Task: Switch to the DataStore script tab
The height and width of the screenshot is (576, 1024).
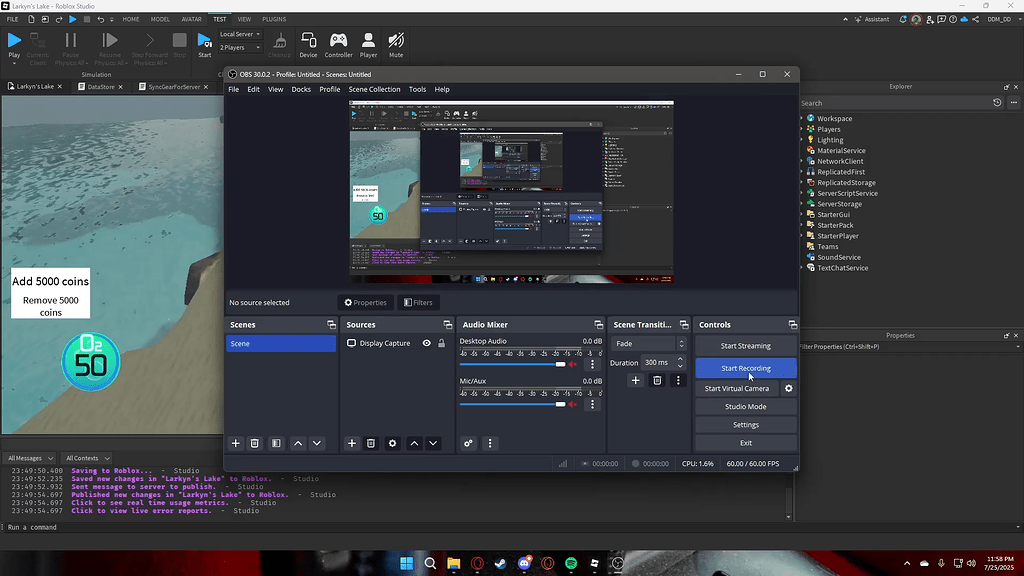Action: coord(100,86)
